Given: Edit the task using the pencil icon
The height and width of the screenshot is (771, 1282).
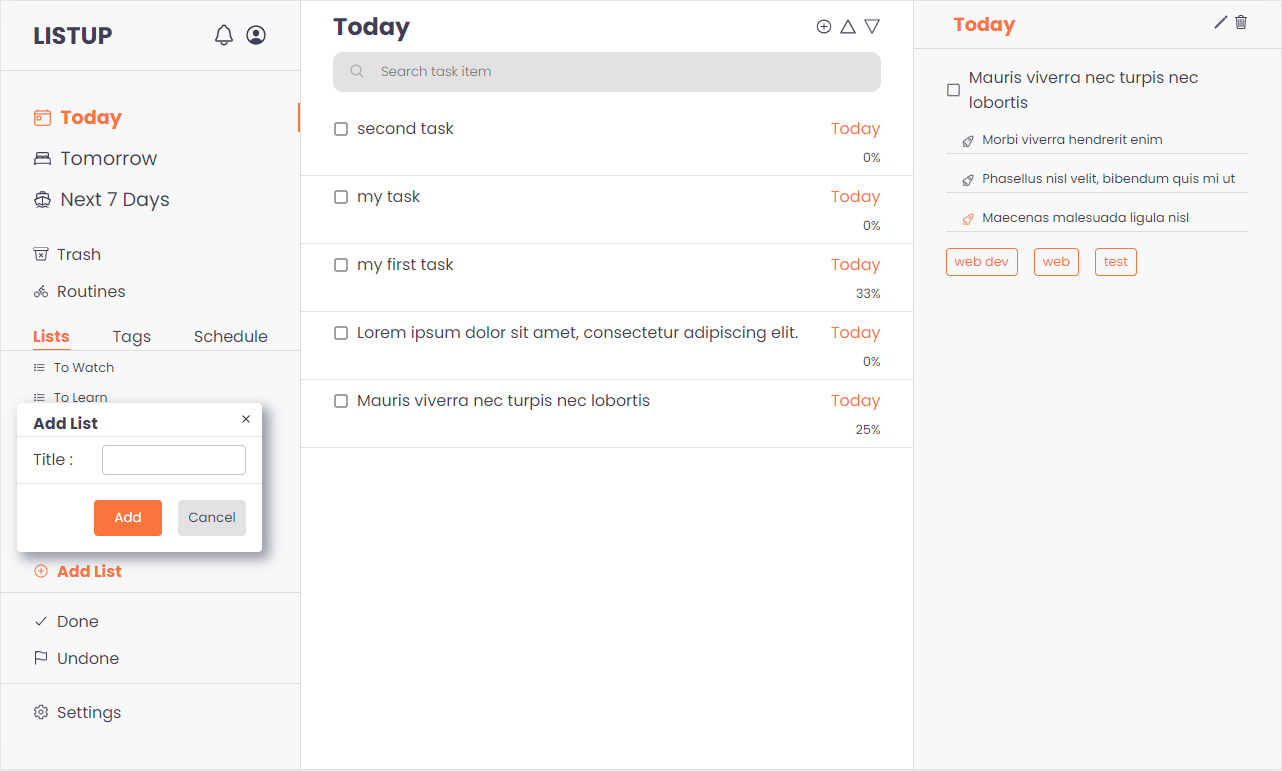Looking at the screenshot, I should click(1218, 20).
